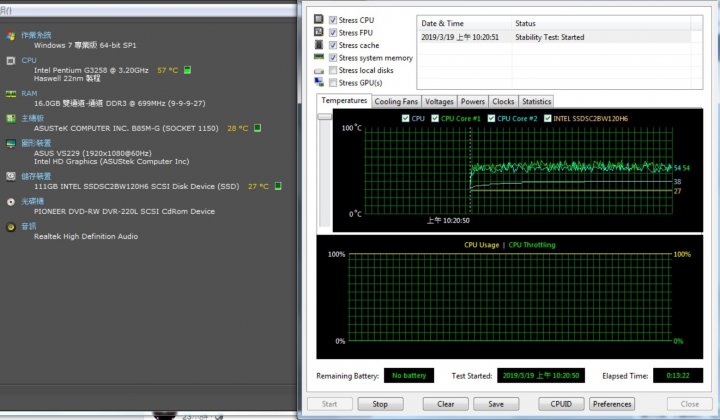720x420 pixels.
Task: Click the RAM module icon in Speccy
Action: pos(11,94)
